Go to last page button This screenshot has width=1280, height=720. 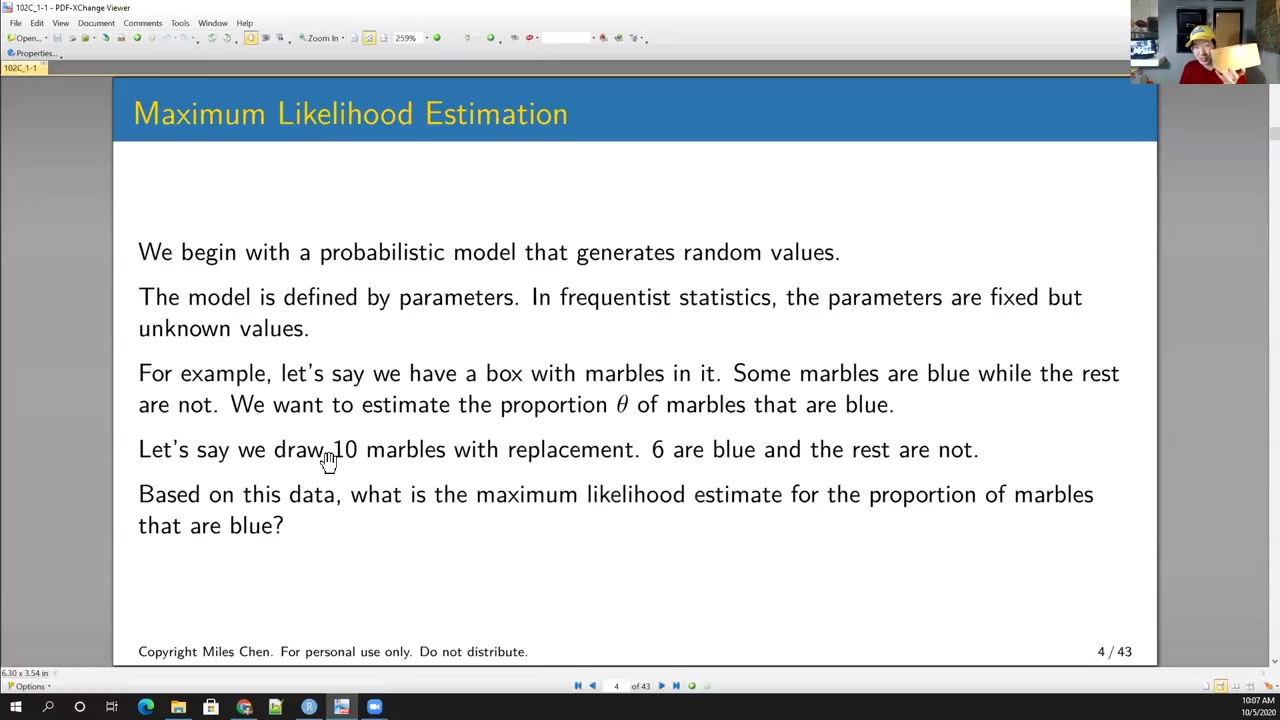click(676, 686)
